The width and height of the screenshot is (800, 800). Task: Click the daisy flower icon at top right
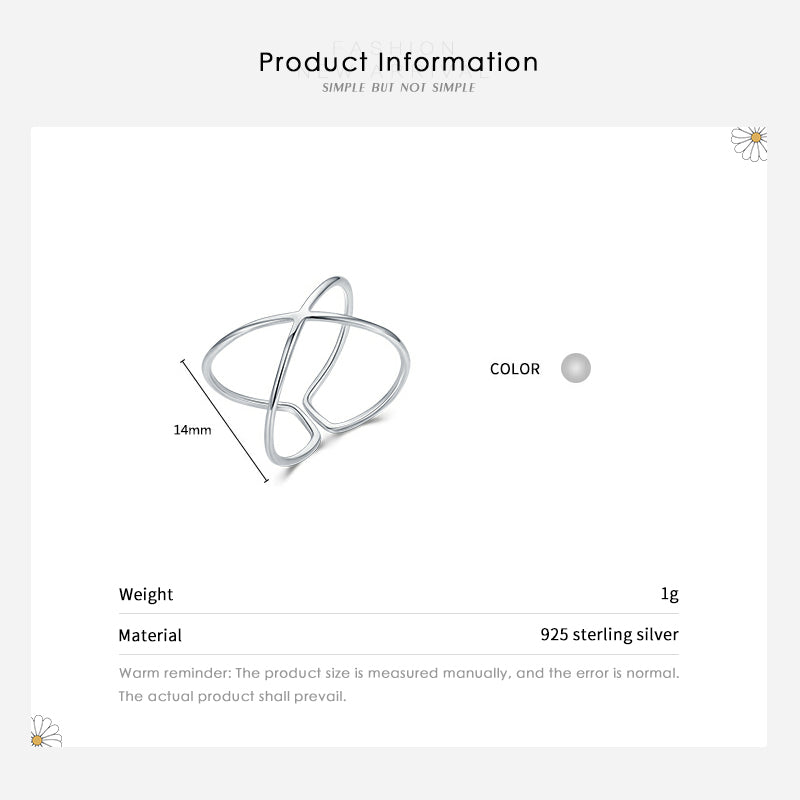pyautogui.click(x=750, y=142)
